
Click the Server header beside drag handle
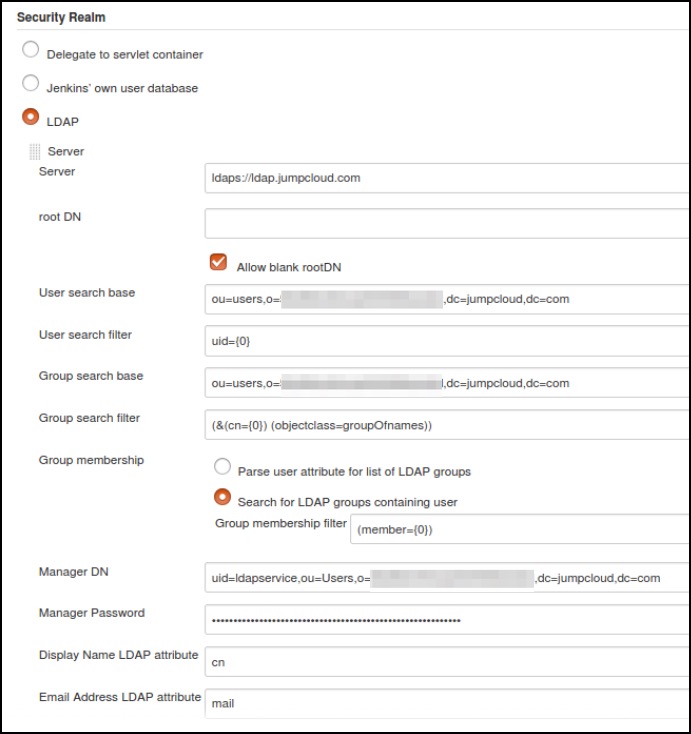pos(66,152)
